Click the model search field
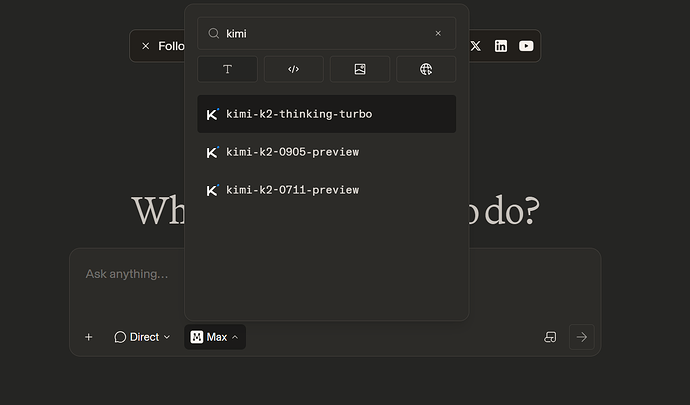690x405 pixels. 327,33
